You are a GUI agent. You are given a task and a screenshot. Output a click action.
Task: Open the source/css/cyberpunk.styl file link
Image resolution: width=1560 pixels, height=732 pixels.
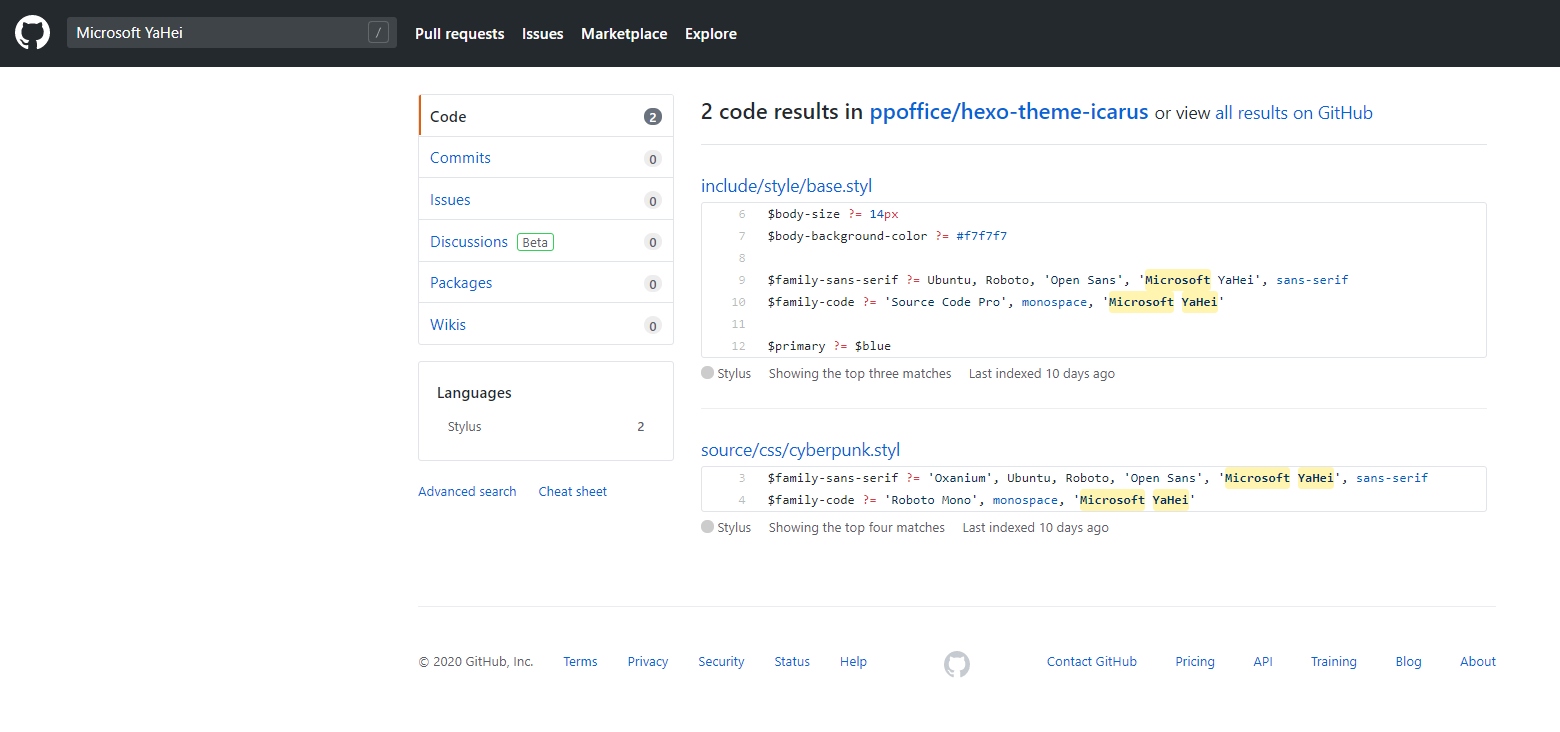click(x=800, y=450)
